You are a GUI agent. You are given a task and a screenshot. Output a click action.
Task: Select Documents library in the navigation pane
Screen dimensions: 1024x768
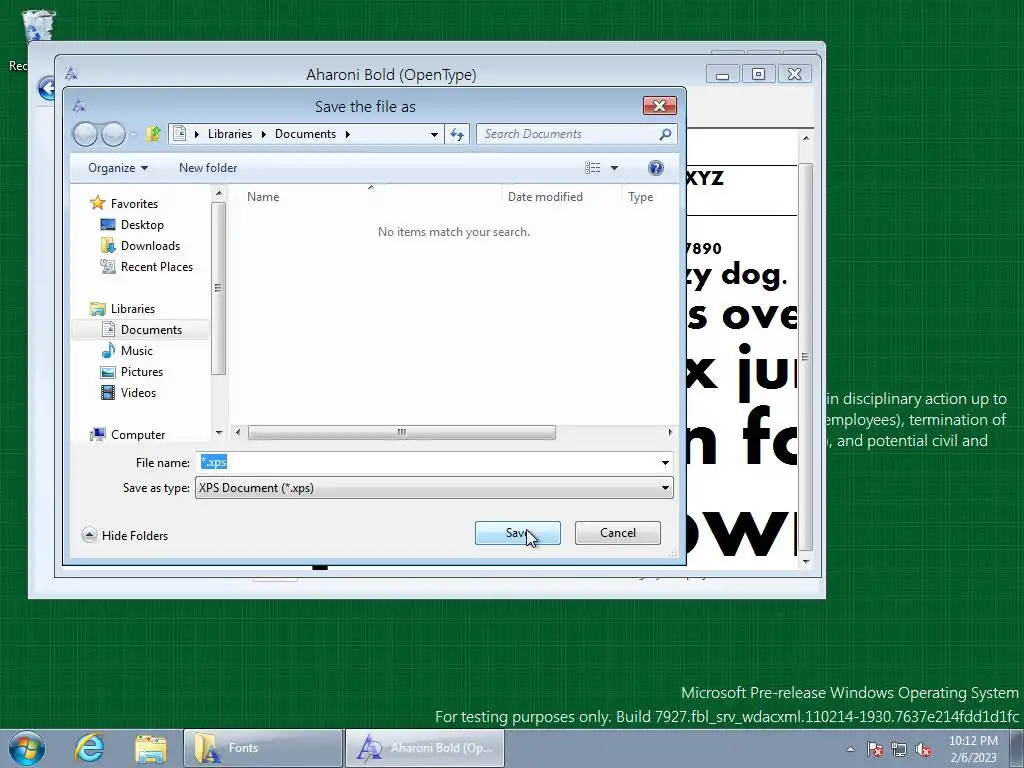coord(151,330)
